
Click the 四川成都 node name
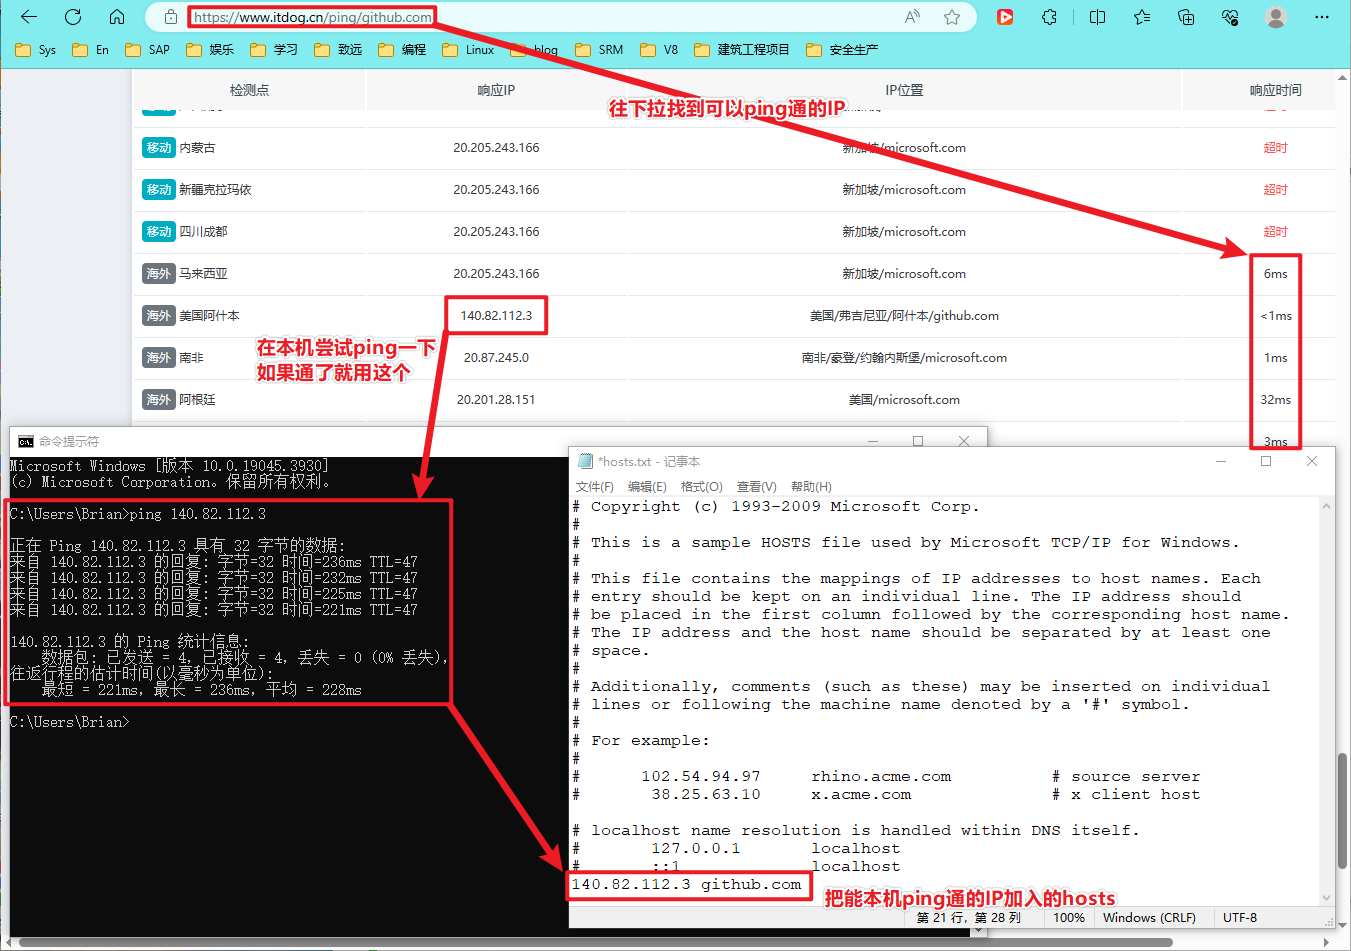203,232
